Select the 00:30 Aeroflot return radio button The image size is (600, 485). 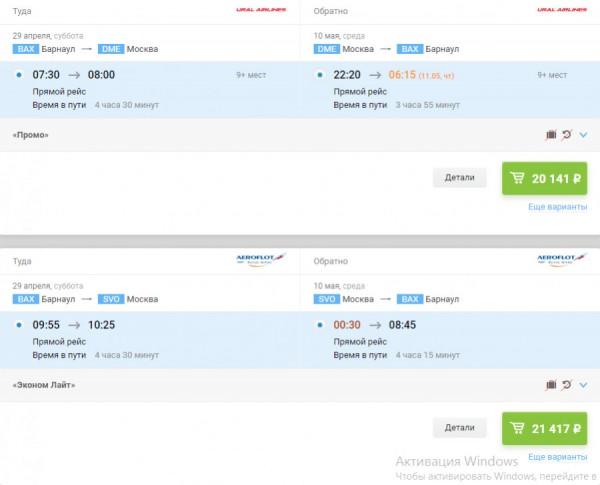pyautogui.click(x=320, y=325)
